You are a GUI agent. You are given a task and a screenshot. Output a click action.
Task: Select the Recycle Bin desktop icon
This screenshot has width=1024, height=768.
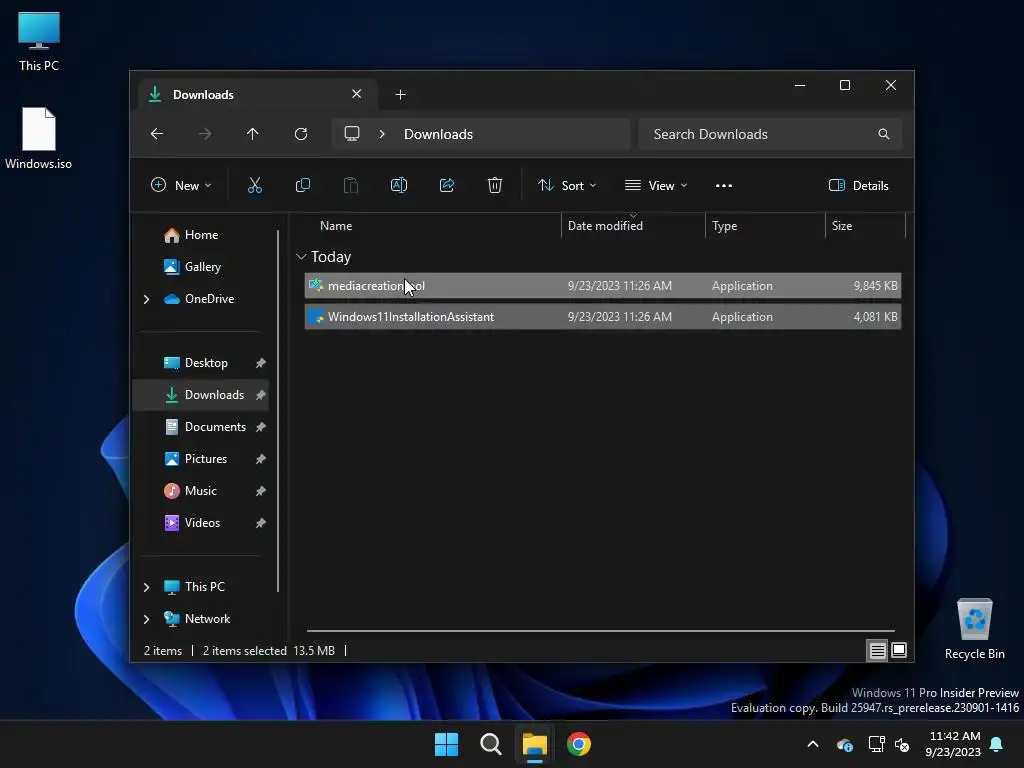tap(974, 630)
